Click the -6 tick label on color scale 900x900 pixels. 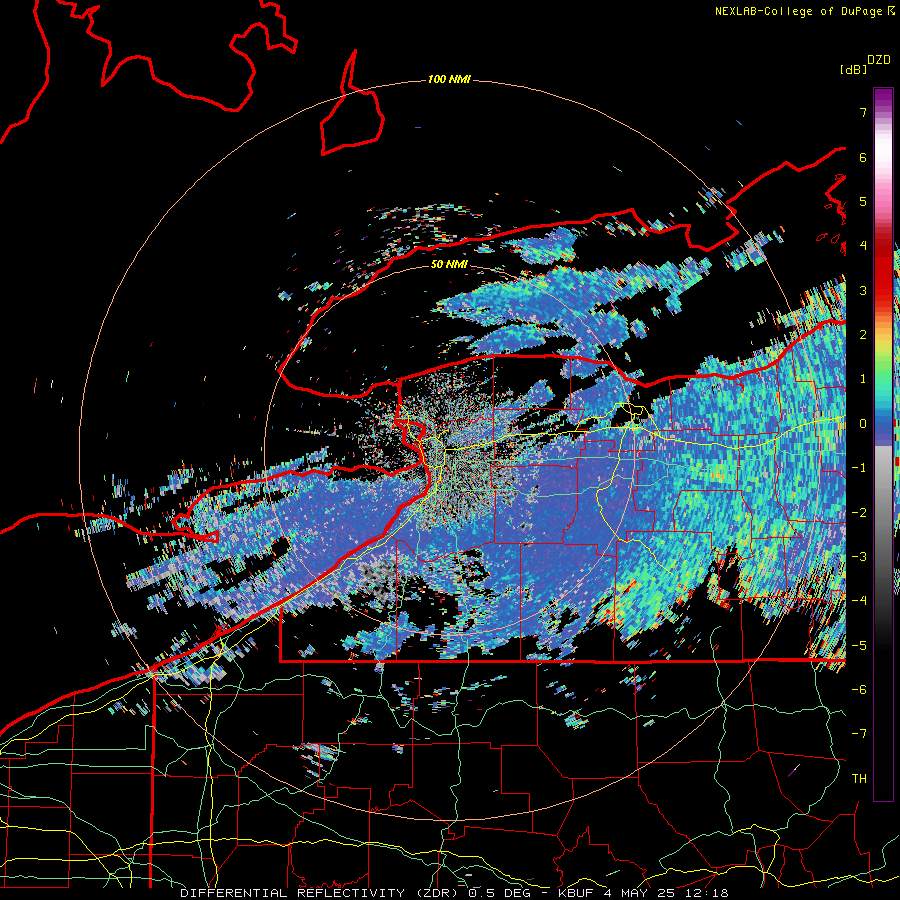coord(859,690)
